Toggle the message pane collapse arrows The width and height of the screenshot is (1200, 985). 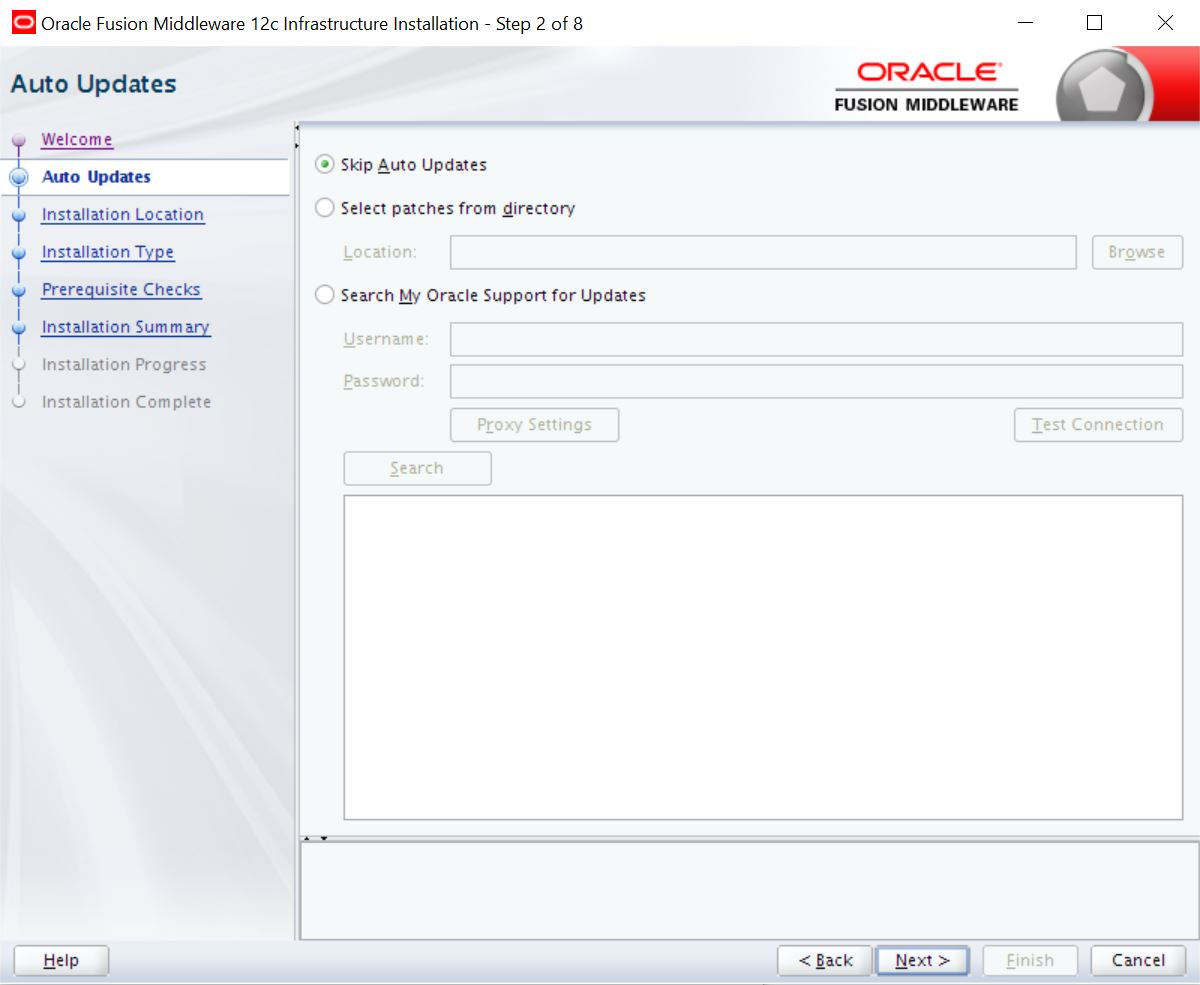[x=316, y=838]
